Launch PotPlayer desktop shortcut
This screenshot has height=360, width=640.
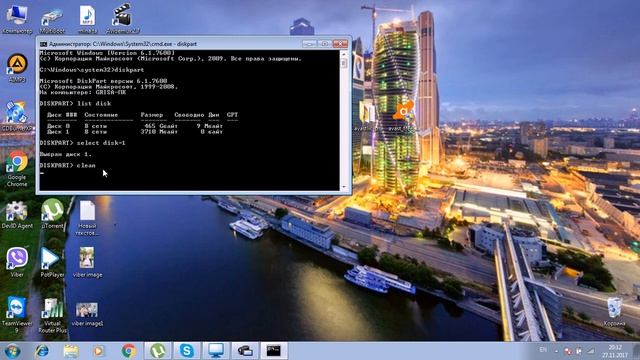52,262
